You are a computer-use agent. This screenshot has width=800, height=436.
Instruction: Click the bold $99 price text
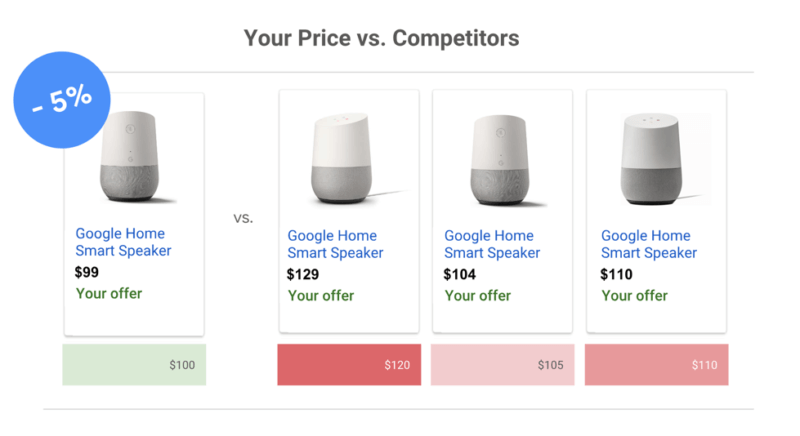[x=88, y=271]
